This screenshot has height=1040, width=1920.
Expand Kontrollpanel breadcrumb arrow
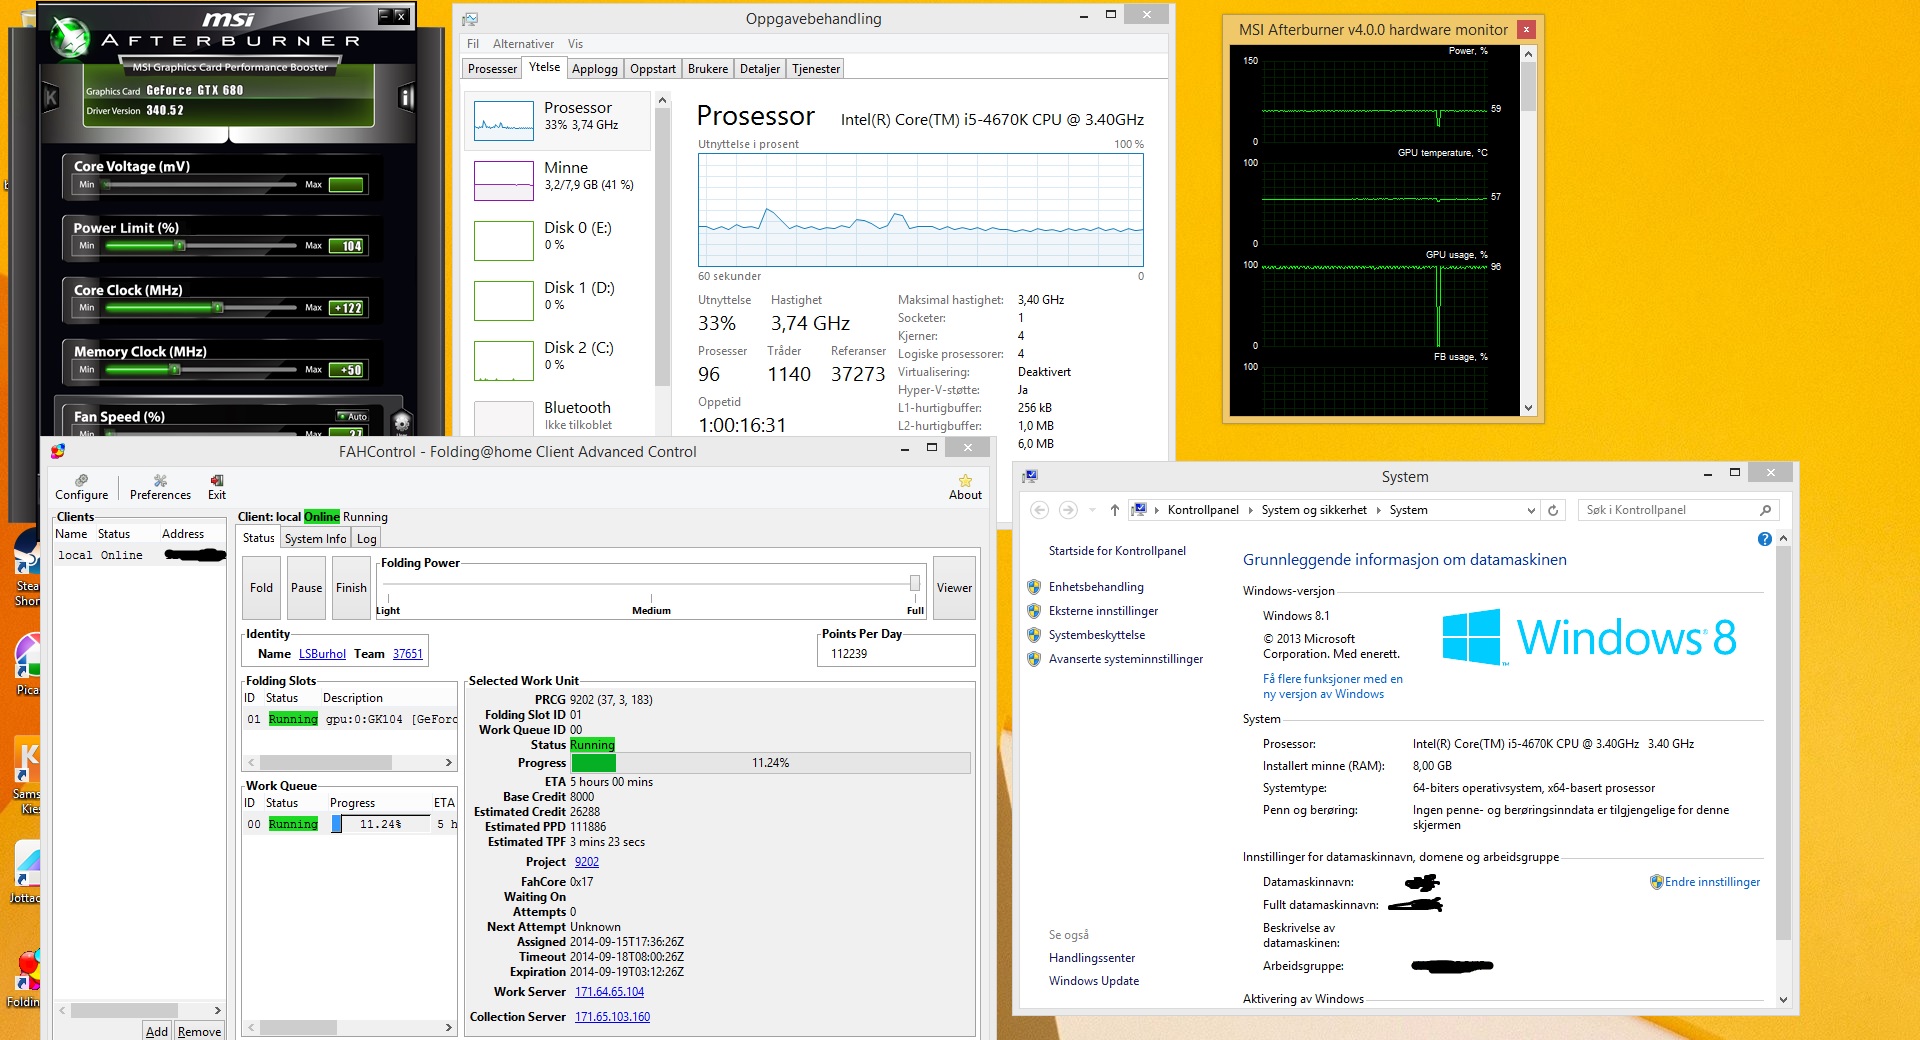click(x=1250, y=510)
